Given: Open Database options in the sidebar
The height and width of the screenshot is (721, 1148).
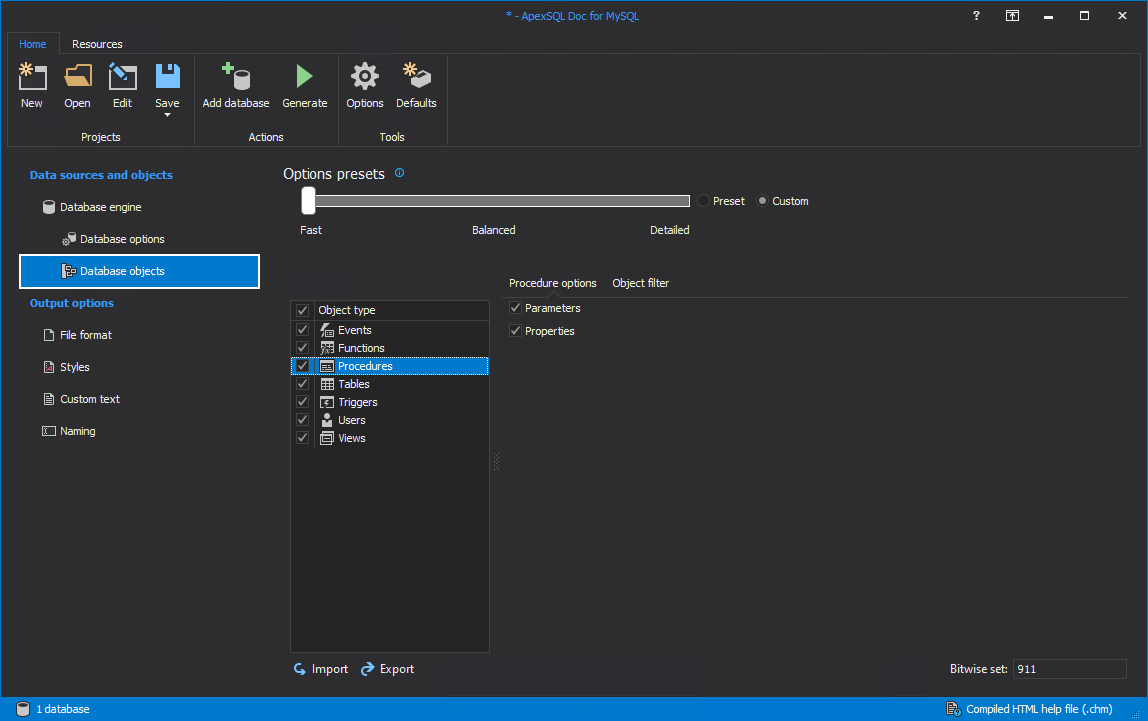Looking at the screenshot, I should (113, 239).
